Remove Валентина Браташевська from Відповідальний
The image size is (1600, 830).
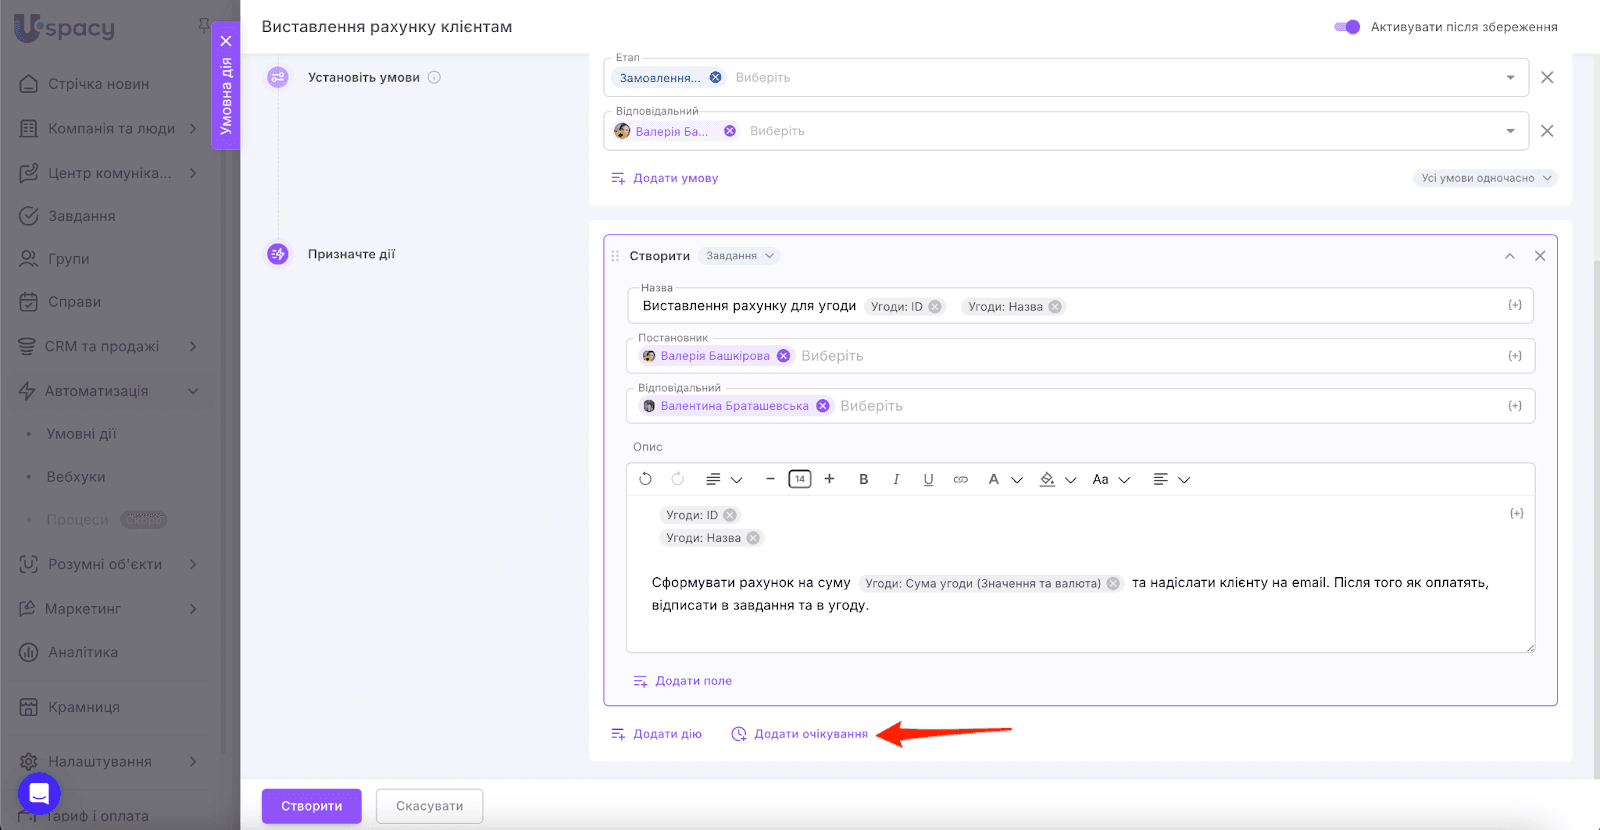coord(823,406)
